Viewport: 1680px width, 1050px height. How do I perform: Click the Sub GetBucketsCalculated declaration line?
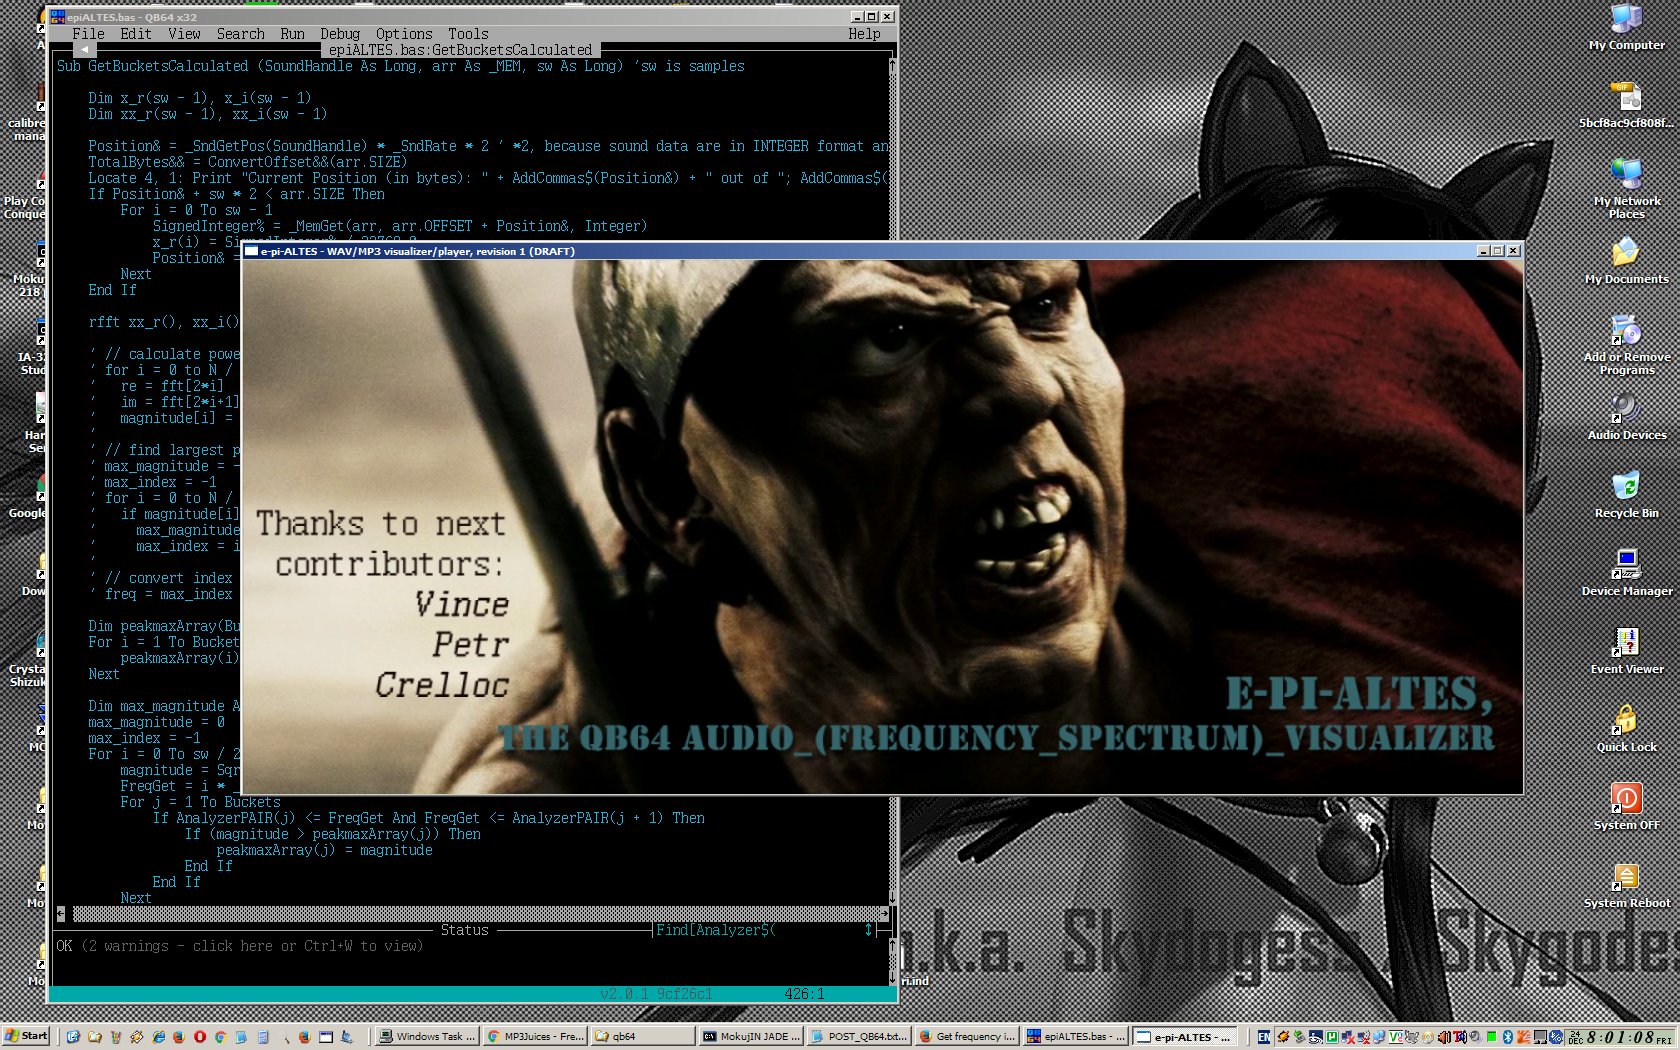click(x=400, y=66)
